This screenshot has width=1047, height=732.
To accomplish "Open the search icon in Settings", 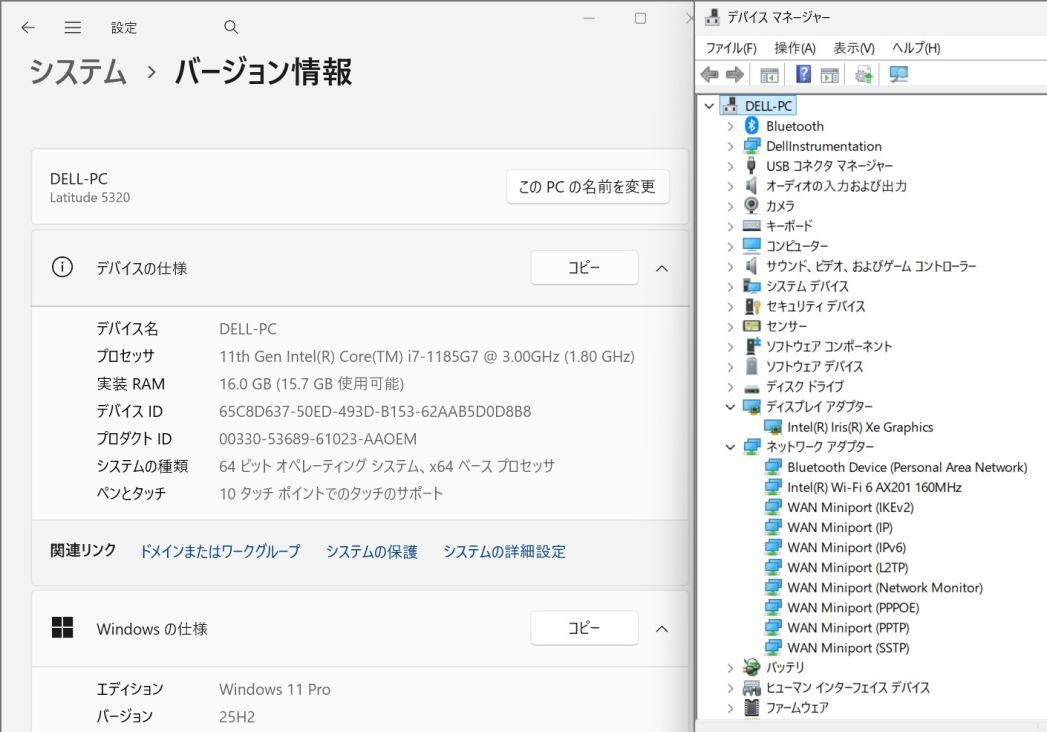I will click(230, 27).
